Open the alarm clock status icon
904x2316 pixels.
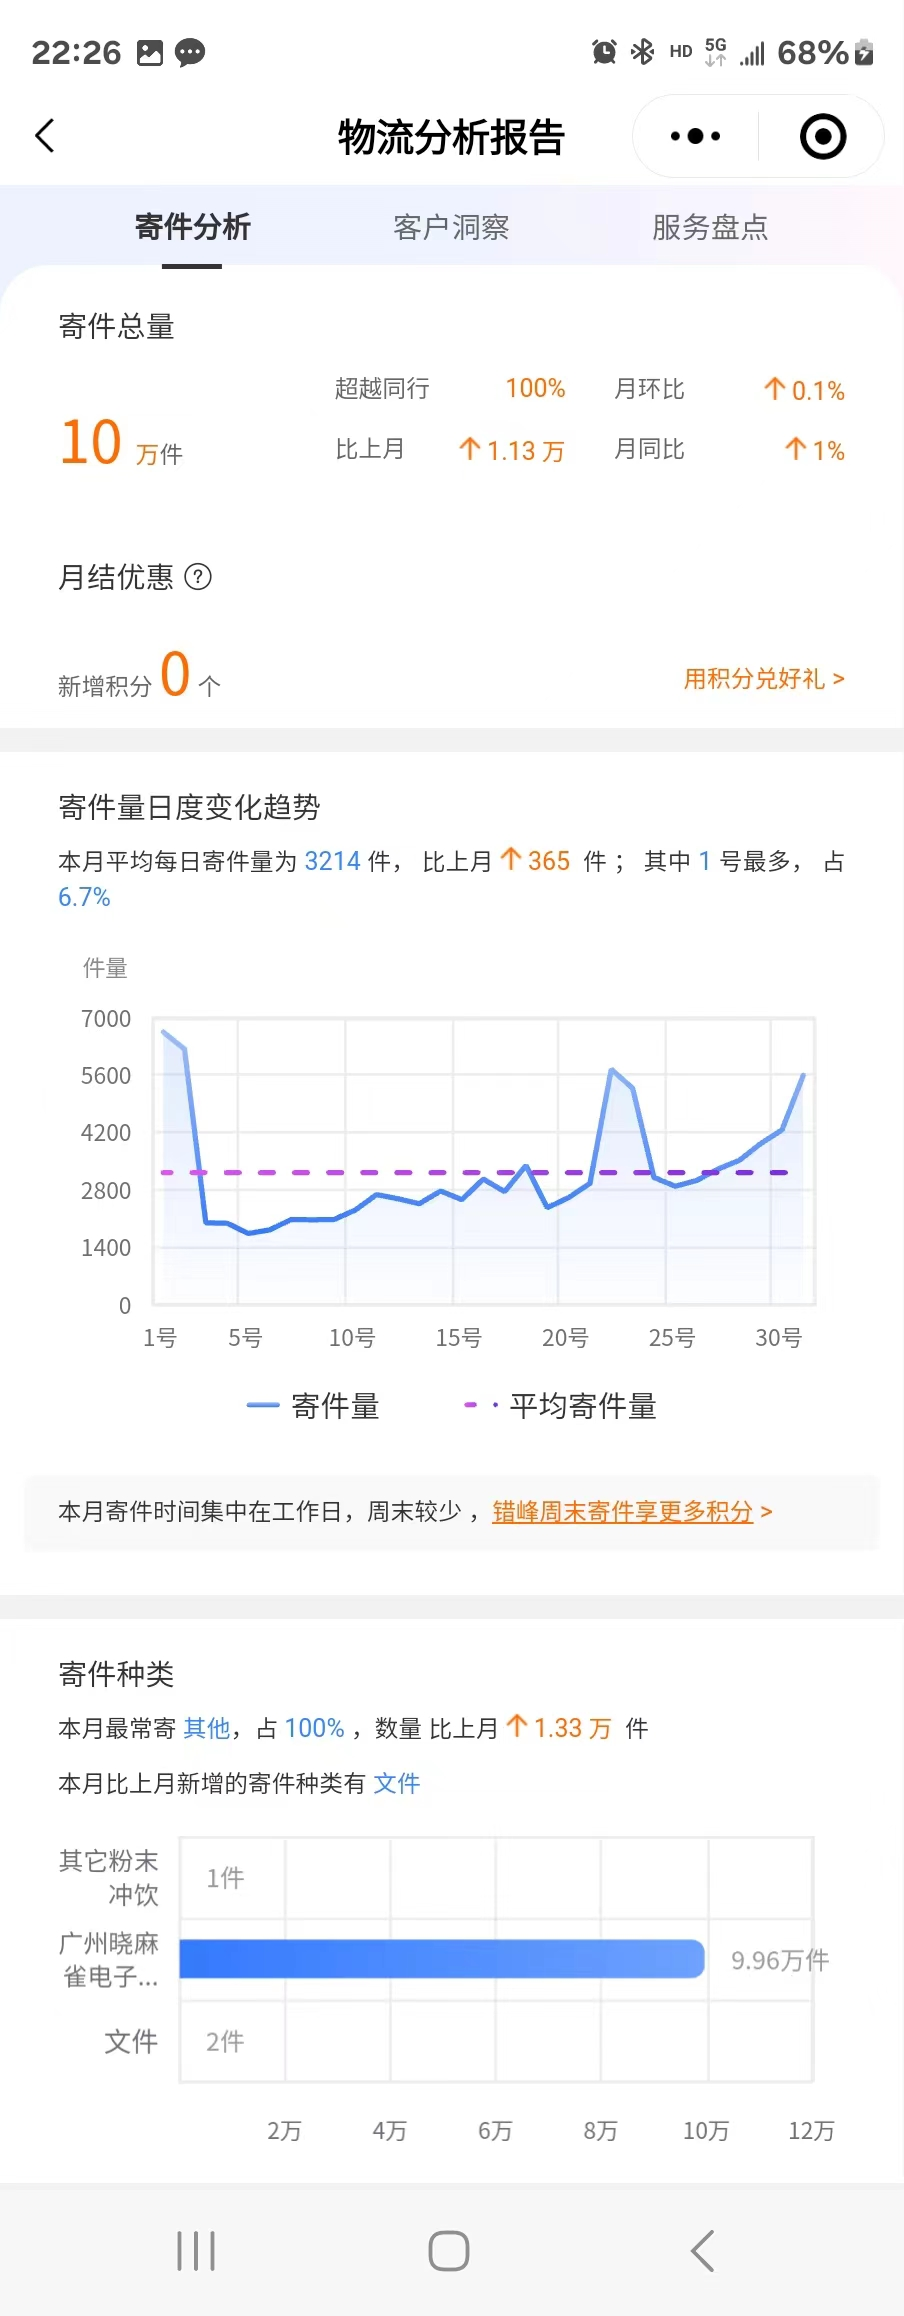tap(604, 52)
